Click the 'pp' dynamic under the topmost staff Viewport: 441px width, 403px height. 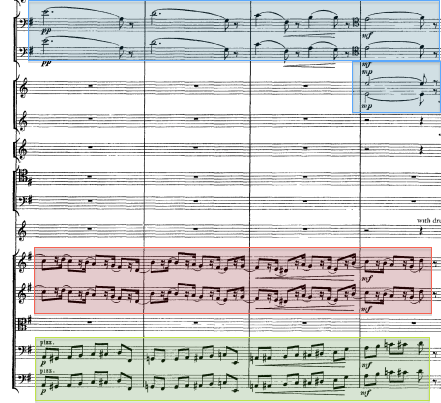pyautogui.click(x=47, y=31)
